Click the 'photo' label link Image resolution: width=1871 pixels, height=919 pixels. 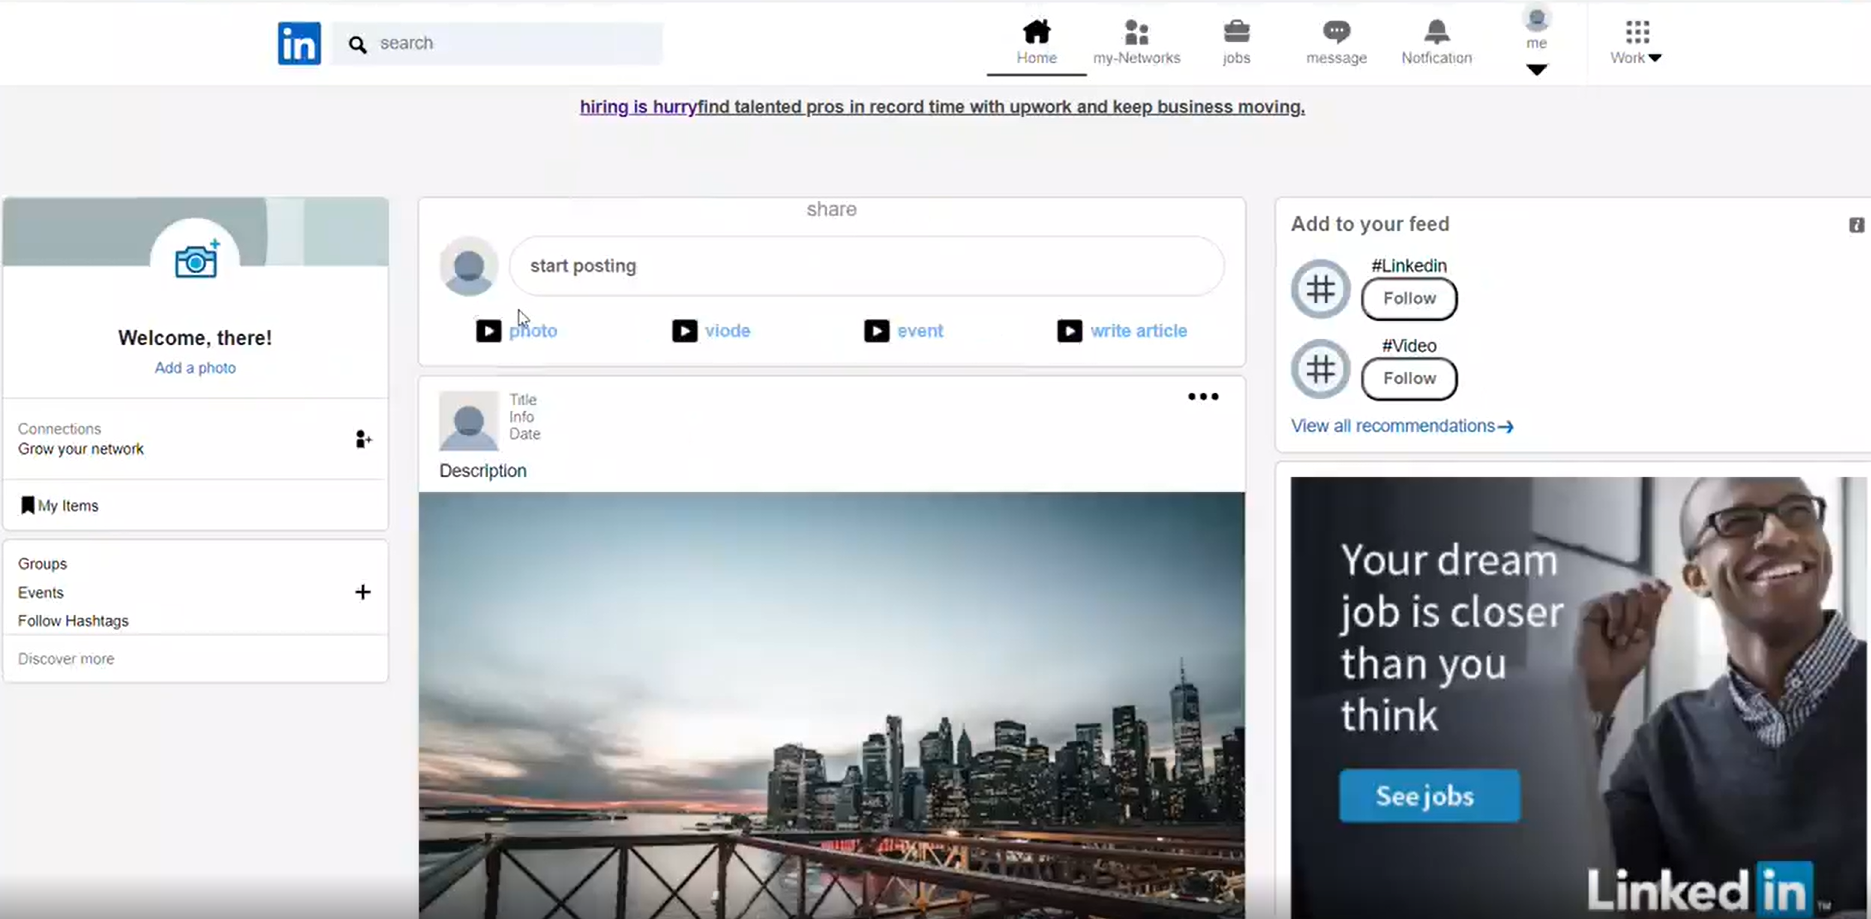533,331
